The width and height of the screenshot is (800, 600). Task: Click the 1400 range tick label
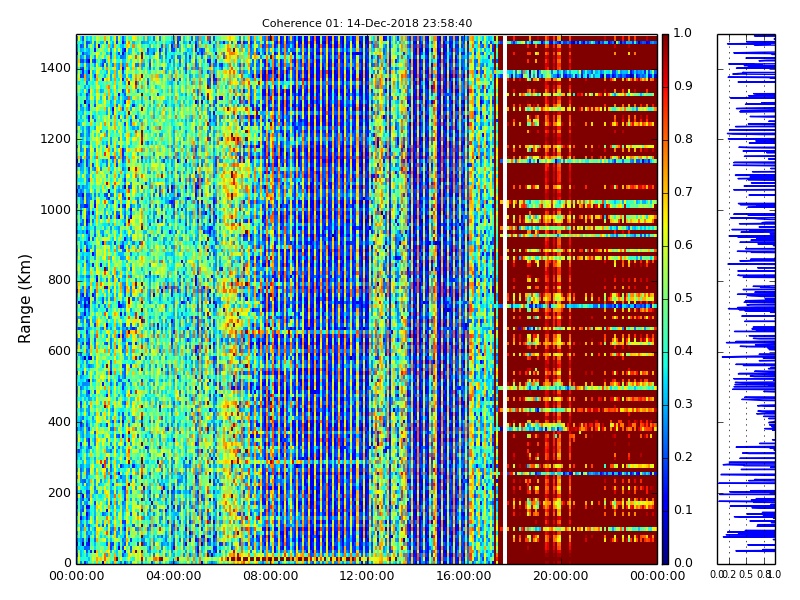[55, 68]
